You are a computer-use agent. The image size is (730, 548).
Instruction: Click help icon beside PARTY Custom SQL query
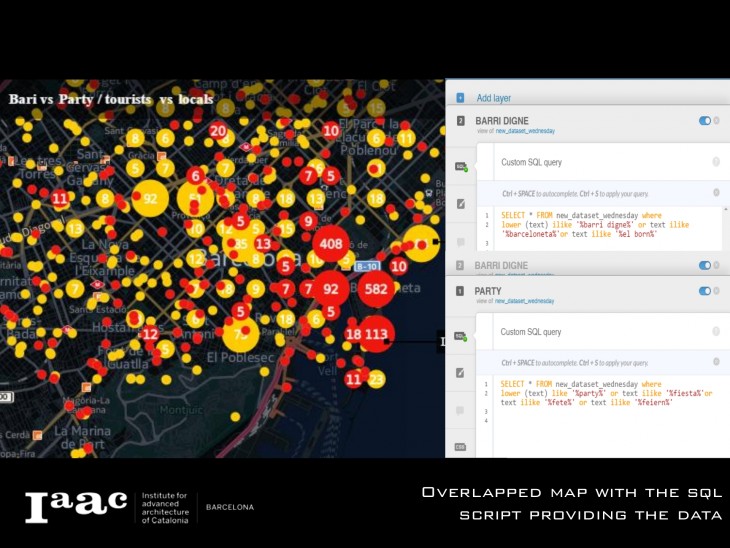pyautogui.click(x=716, y=332)
